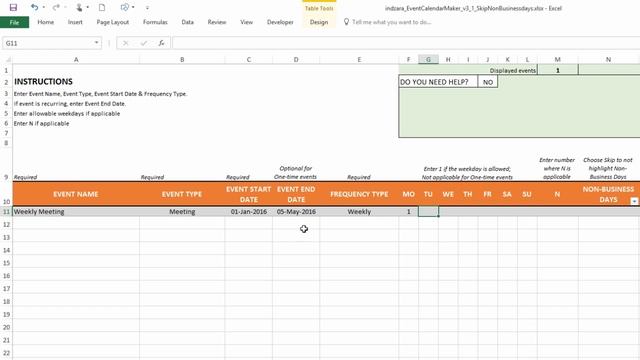Click the 05-May-2016 end date cell
Viewport: 640px width, 360px height.
click(296, 211)
